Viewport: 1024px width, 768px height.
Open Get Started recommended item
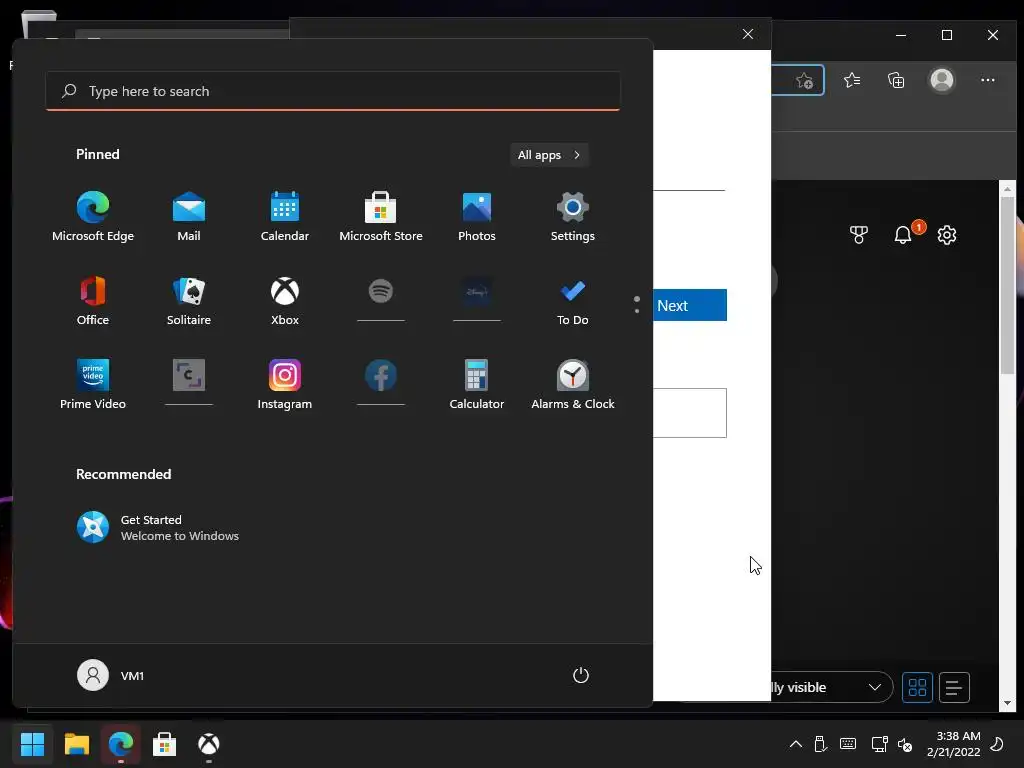click(158, 528)
